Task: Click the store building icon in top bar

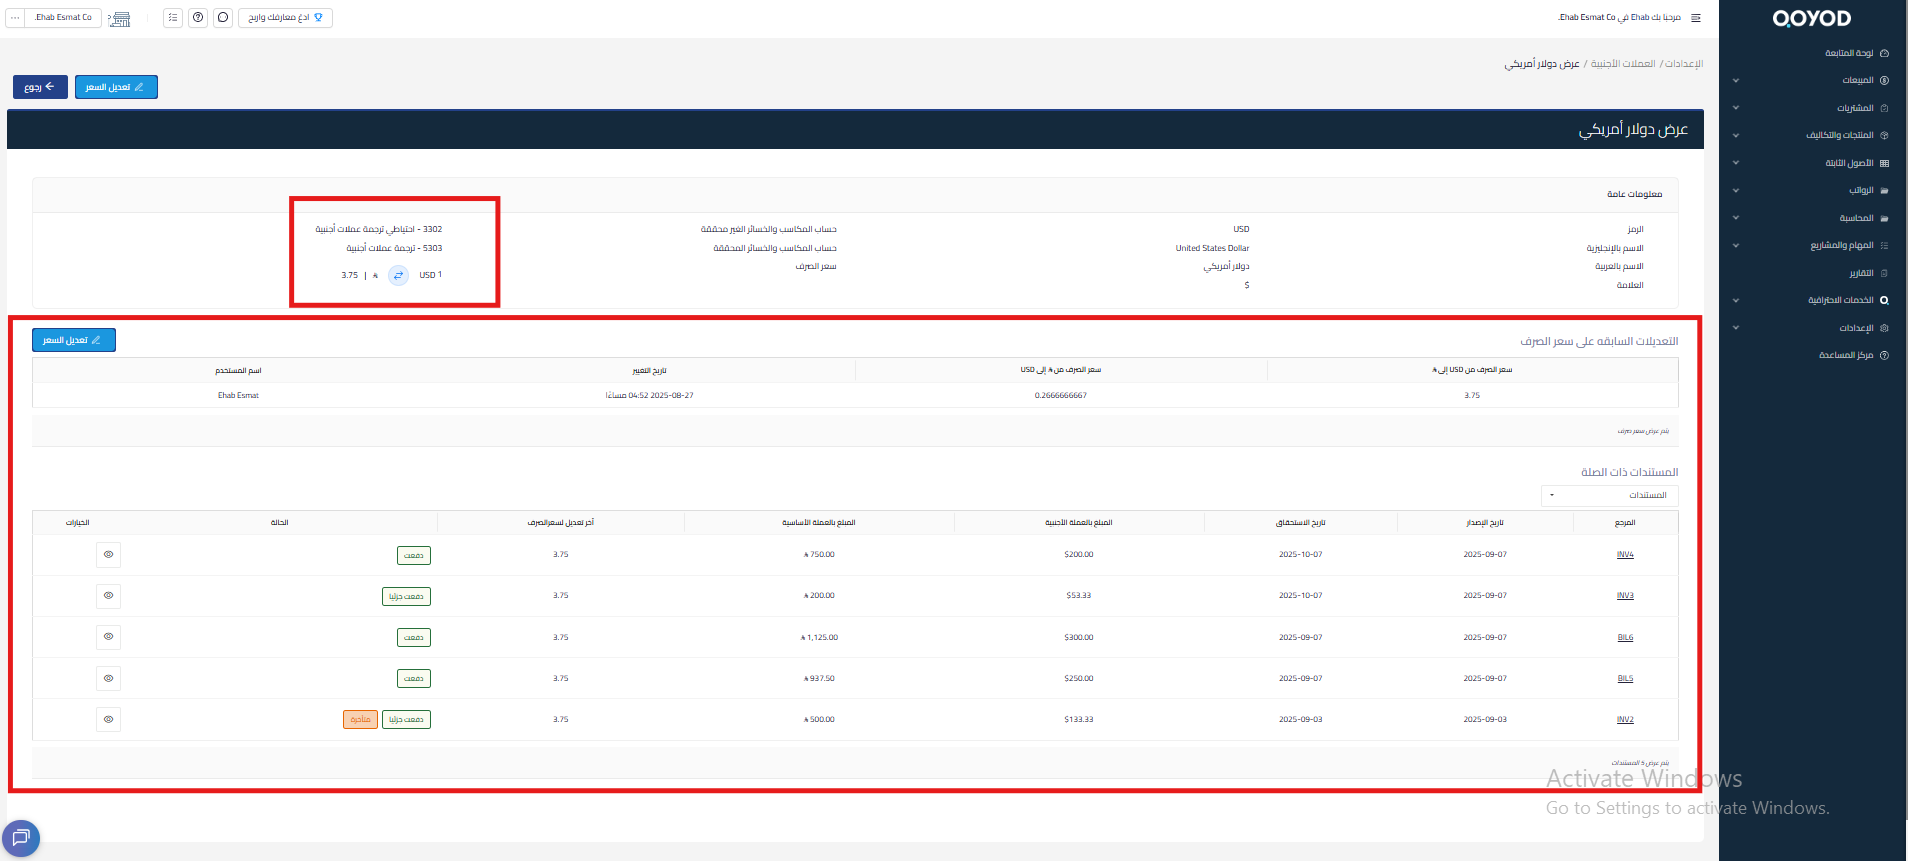Action: click(120, 18)
